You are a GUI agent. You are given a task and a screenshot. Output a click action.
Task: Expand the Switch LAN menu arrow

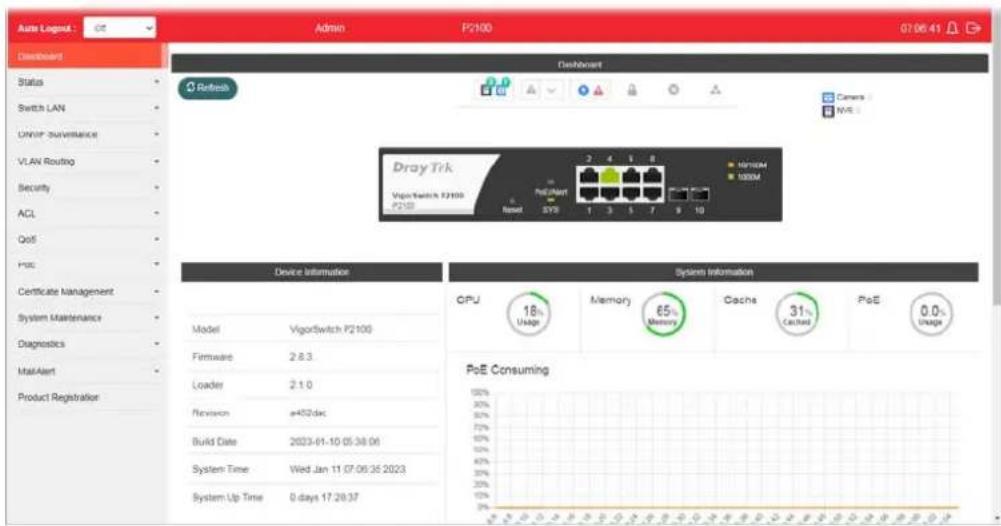coord(156,109)
